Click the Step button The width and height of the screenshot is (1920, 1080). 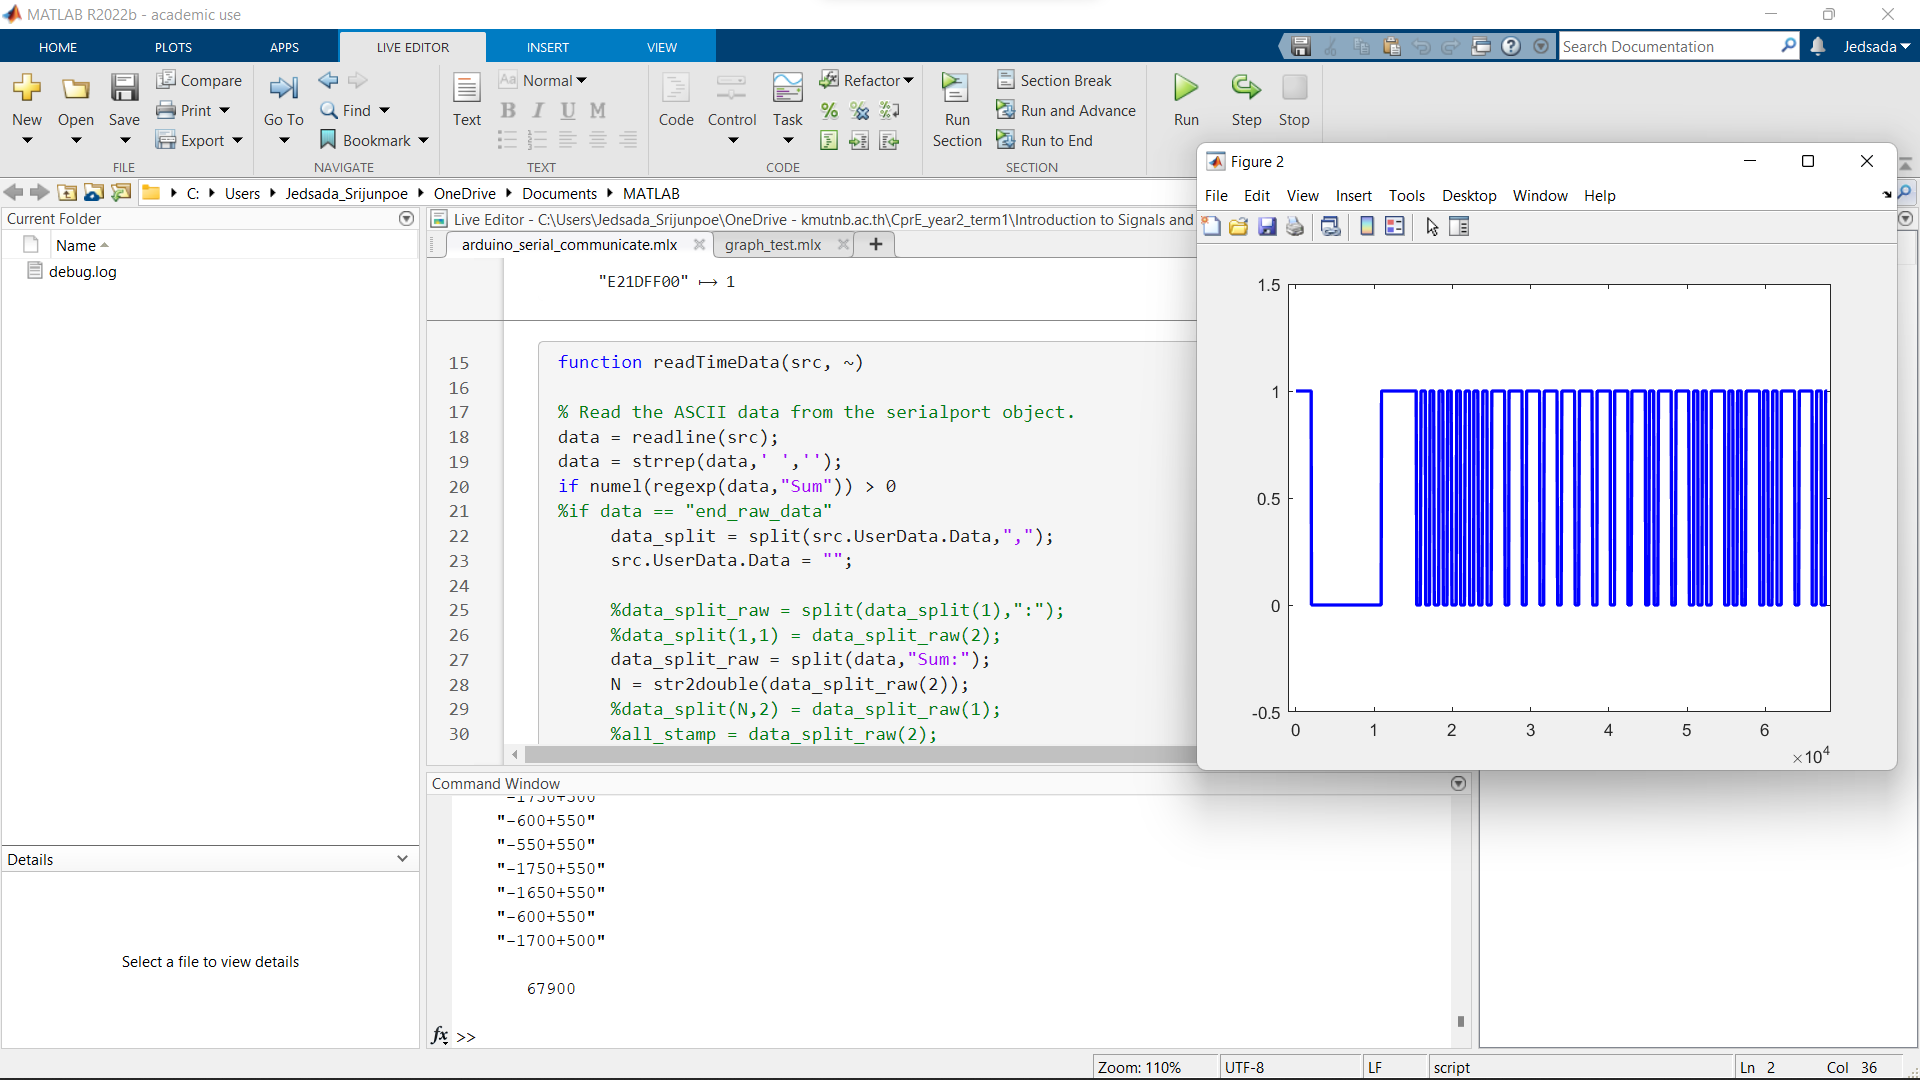click(x=1246, y=100)
